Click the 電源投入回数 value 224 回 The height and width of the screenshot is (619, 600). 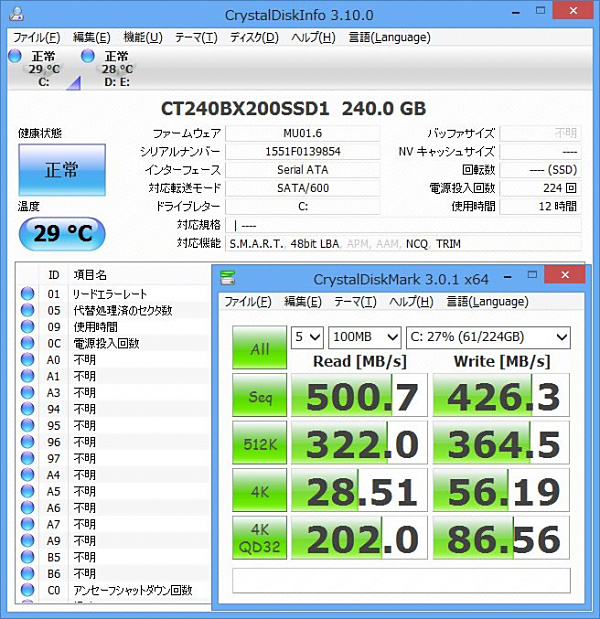click(540, 188)
